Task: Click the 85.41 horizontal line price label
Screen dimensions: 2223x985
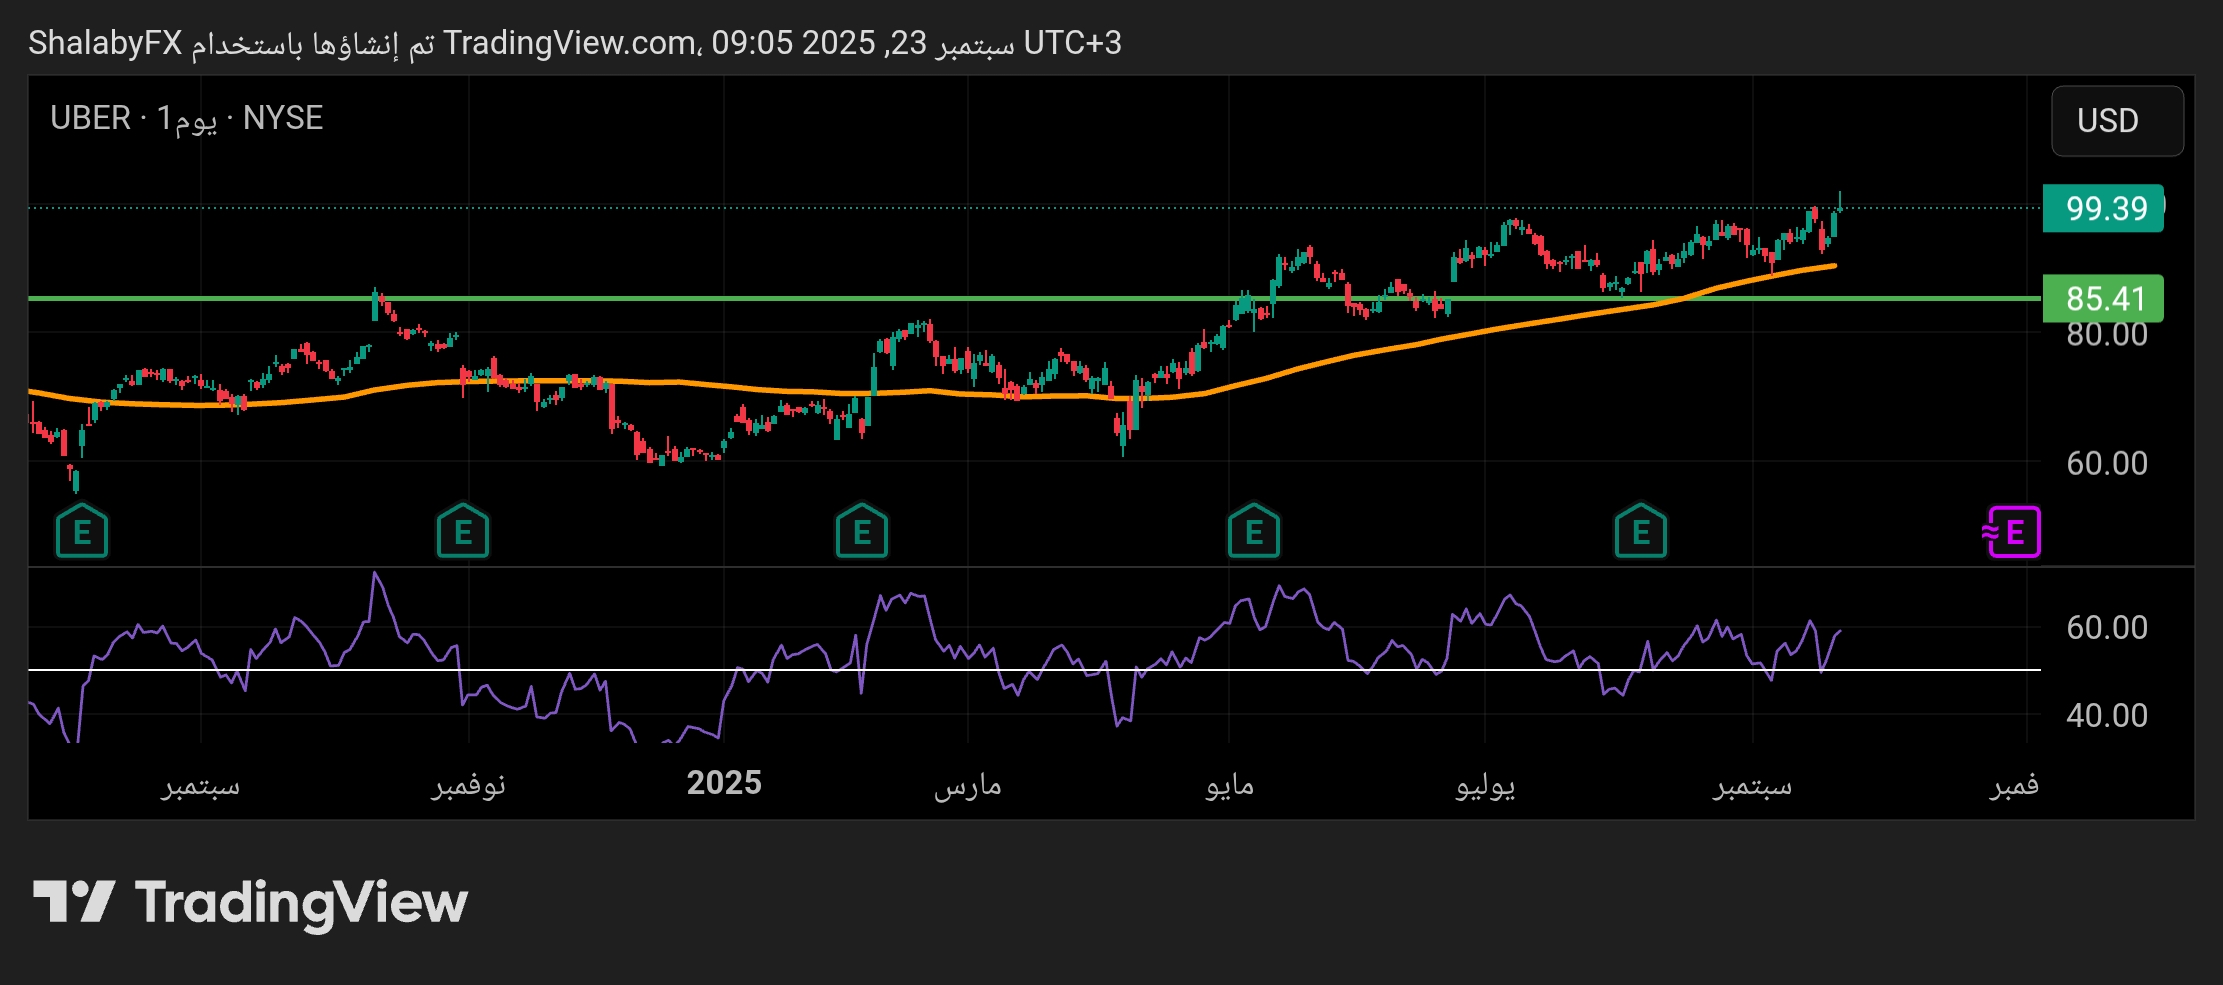Action: (2103, 298)
